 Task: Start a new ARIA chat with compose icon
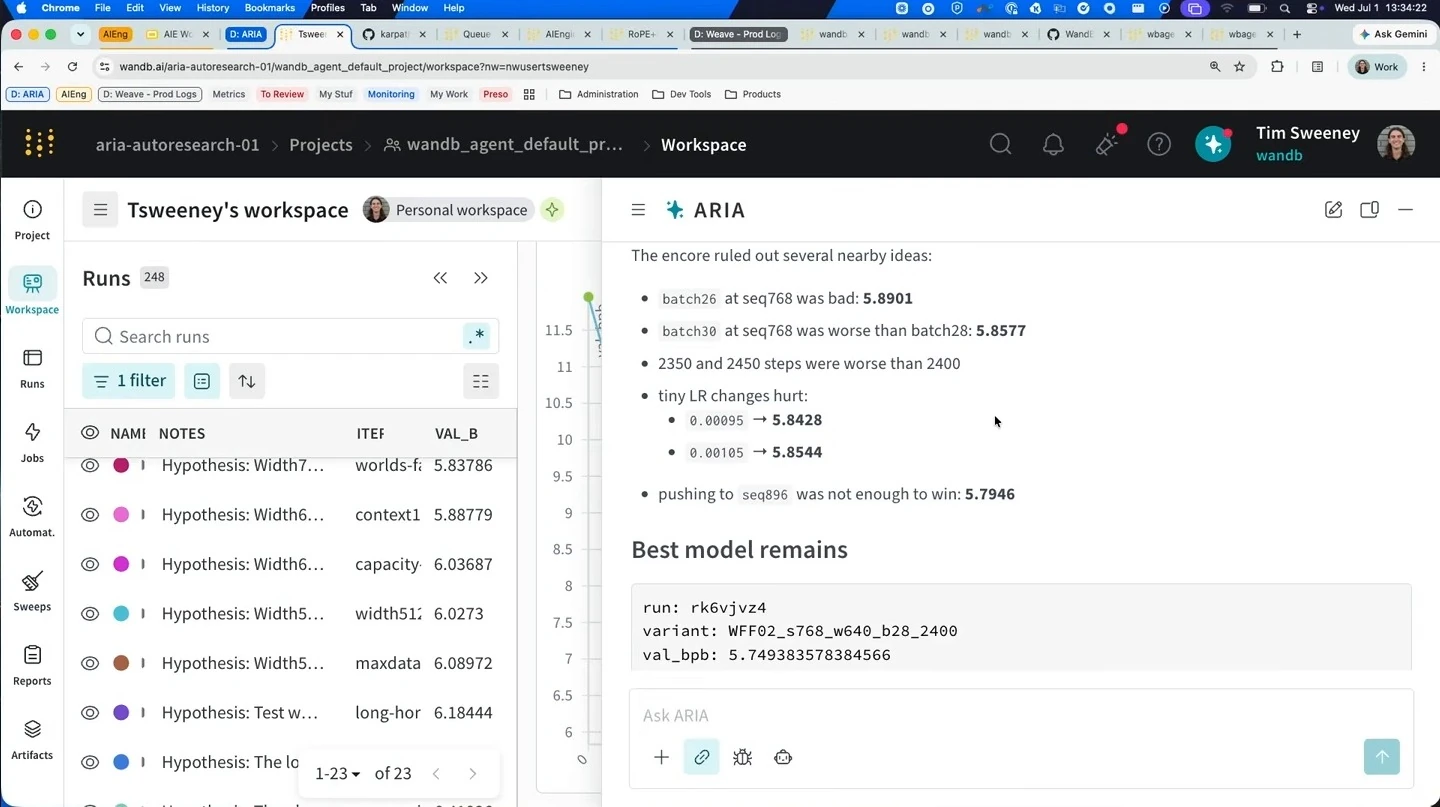point(1333,210)
